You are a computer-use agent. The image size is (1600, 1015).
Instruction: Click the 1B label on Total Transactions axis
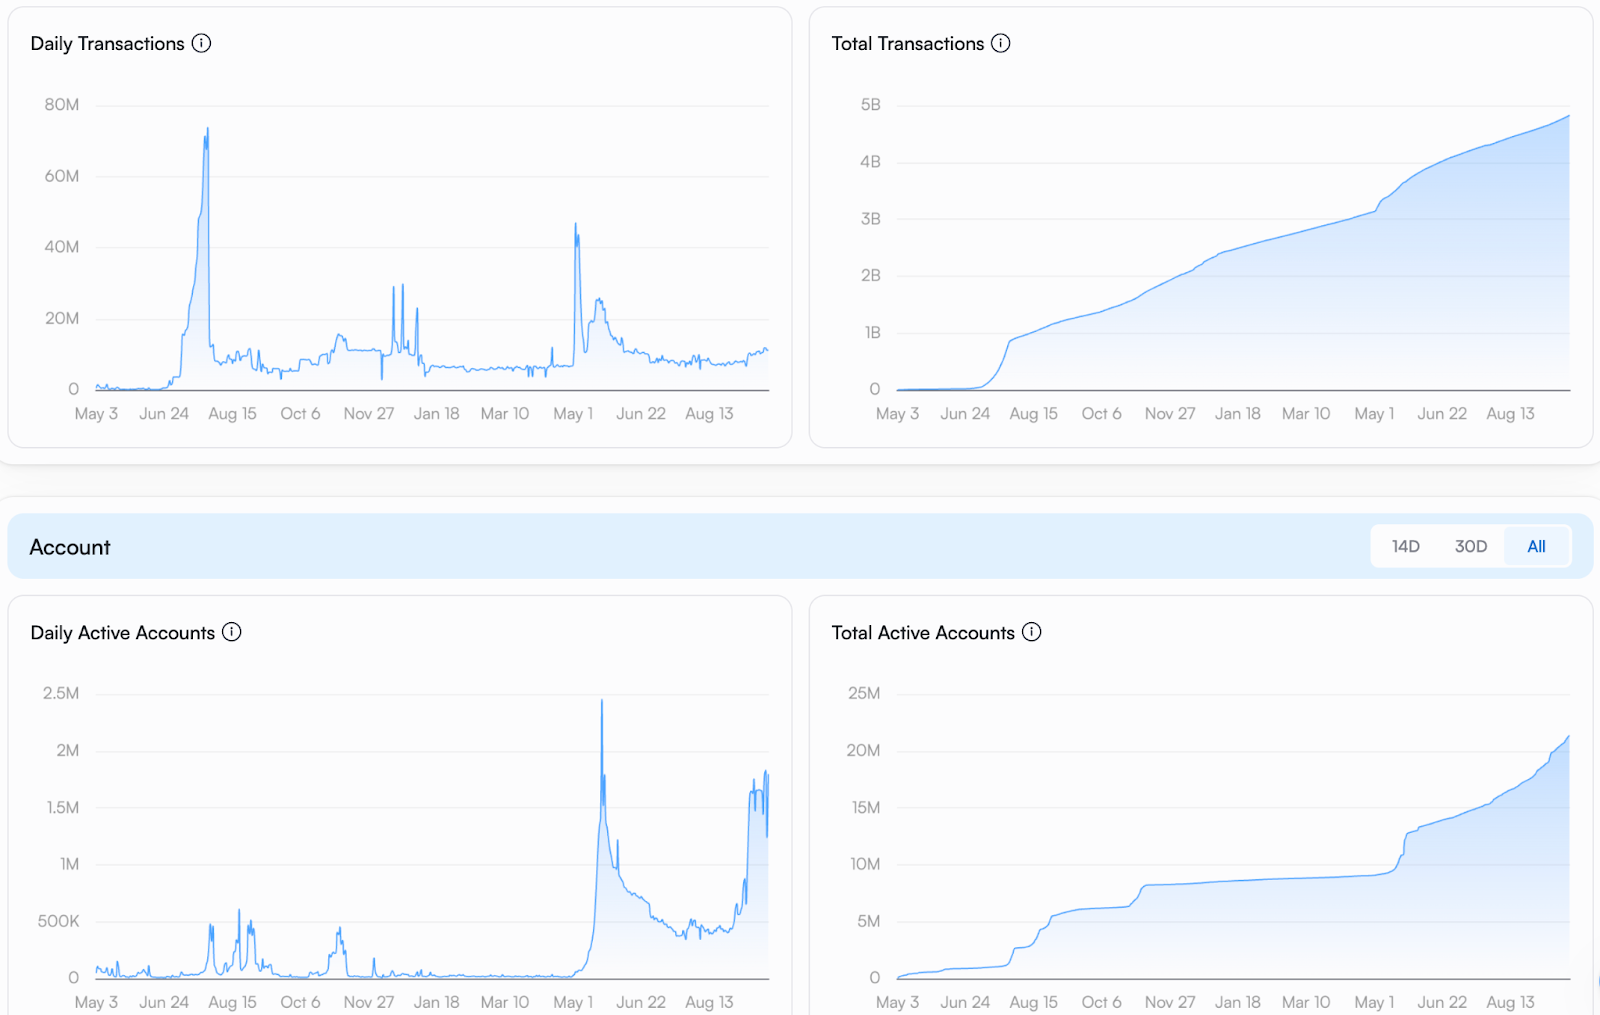click(872, 333)
